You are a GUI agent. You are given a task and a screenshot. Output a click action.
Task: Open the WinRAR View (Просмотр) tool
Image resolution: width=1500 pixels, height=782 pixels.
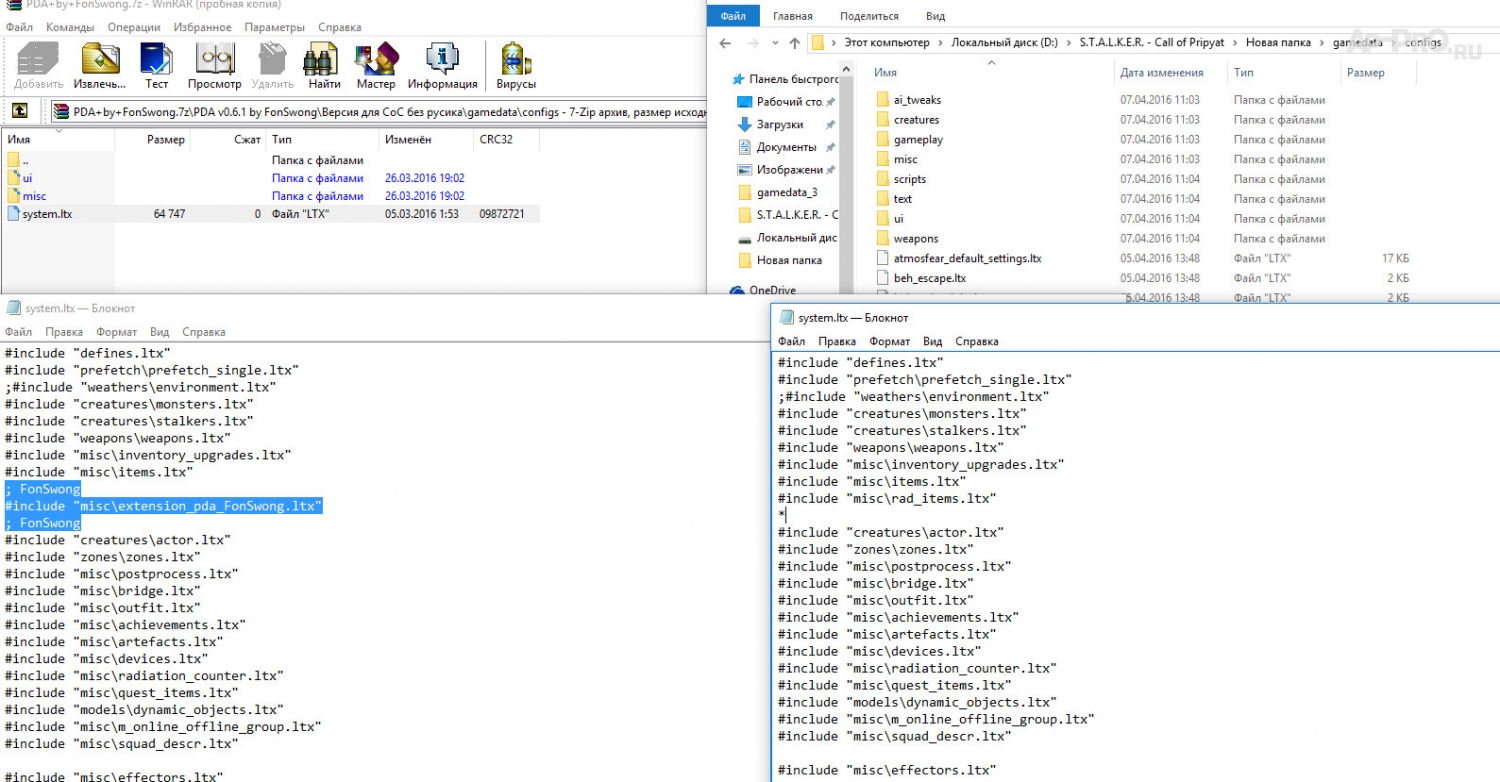tap(214, 66)
